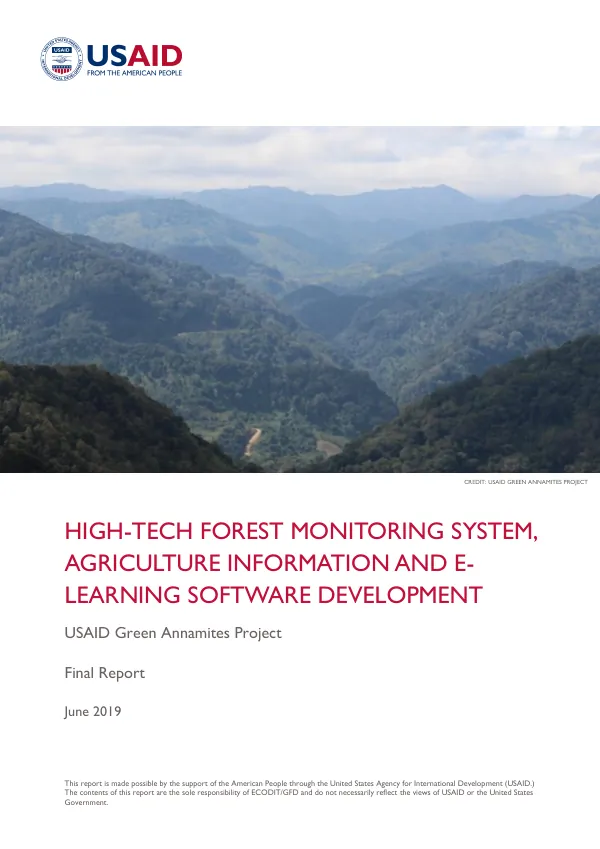Click 'FROM THE AMERICAN PEOPLE' tagline

134,73
